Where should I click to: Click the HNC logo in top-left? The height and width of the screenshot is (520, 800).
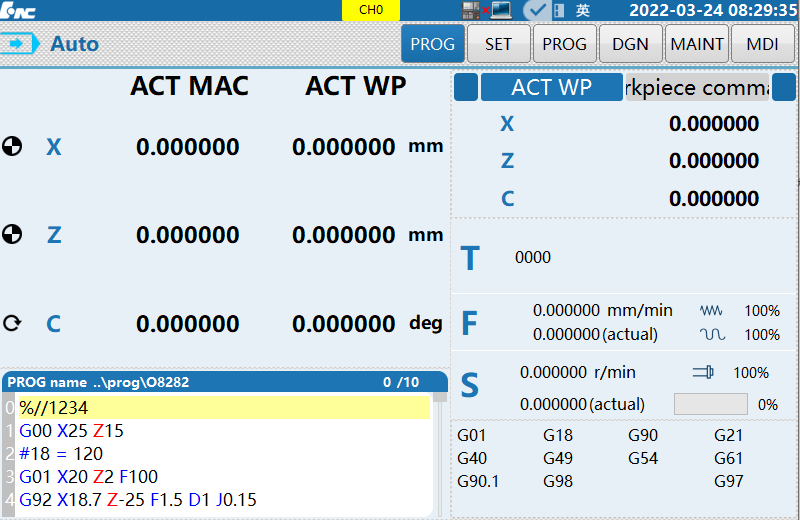coord(19,10)
